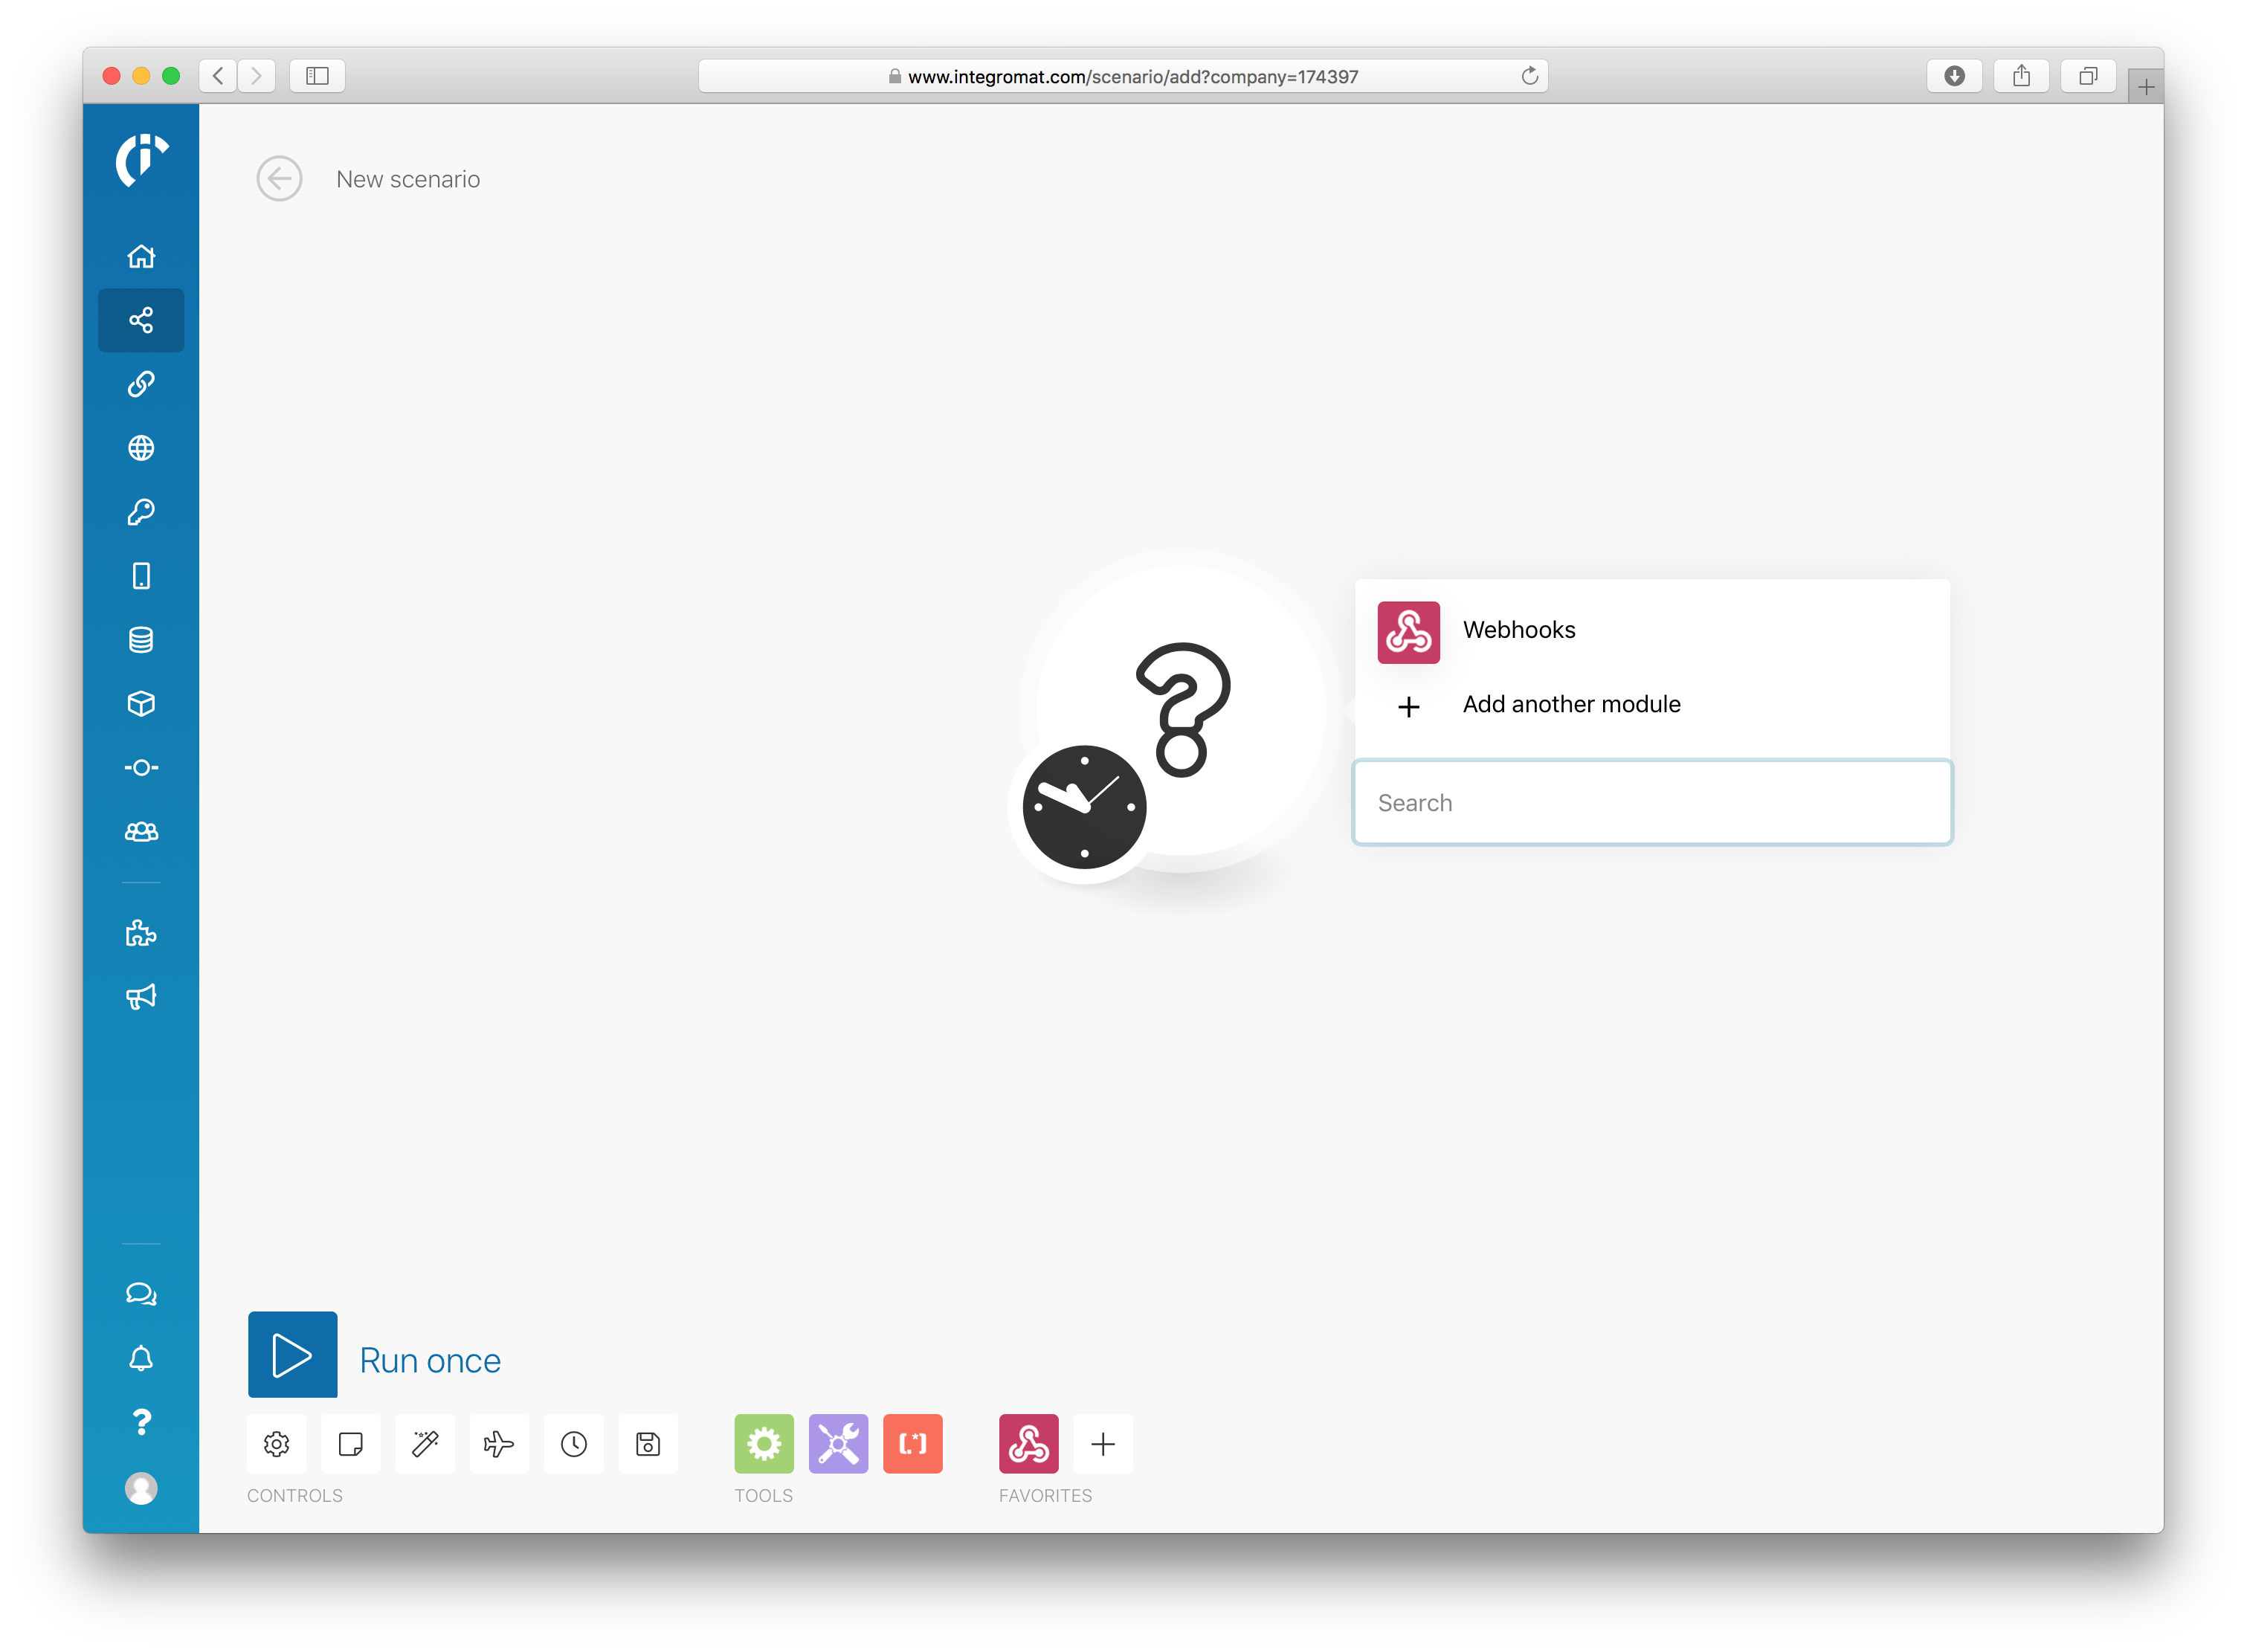Press Run once button
Screen dimensions: 2247x1652
pyautogui.click(x=291, y=1355)
